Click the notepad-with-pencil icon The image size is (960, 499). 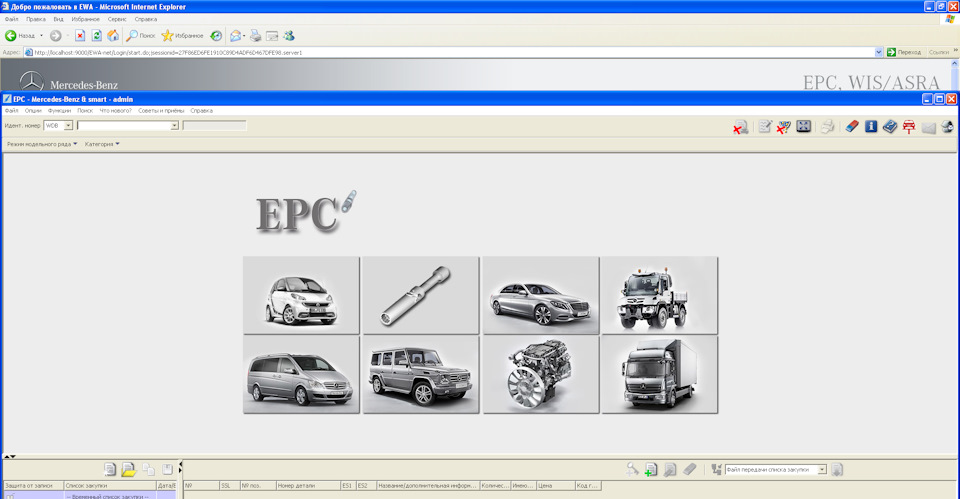coord(765,127)
